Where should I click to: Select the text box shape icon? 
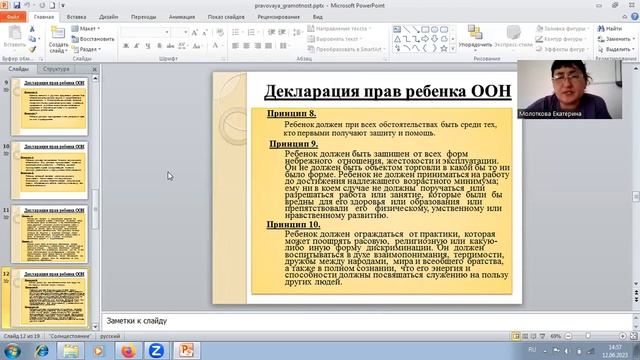tap(397, 29)
